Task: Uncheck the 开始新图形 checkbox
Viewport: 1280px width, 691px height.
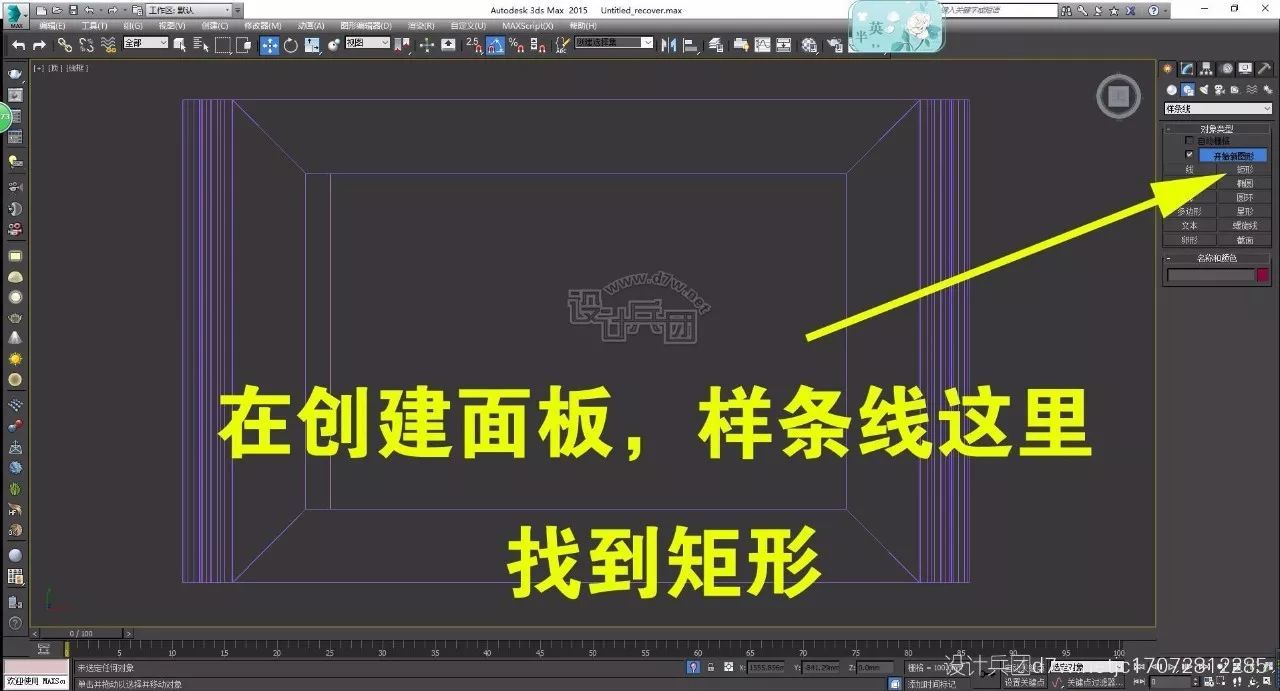Action: click(1189, 154)
